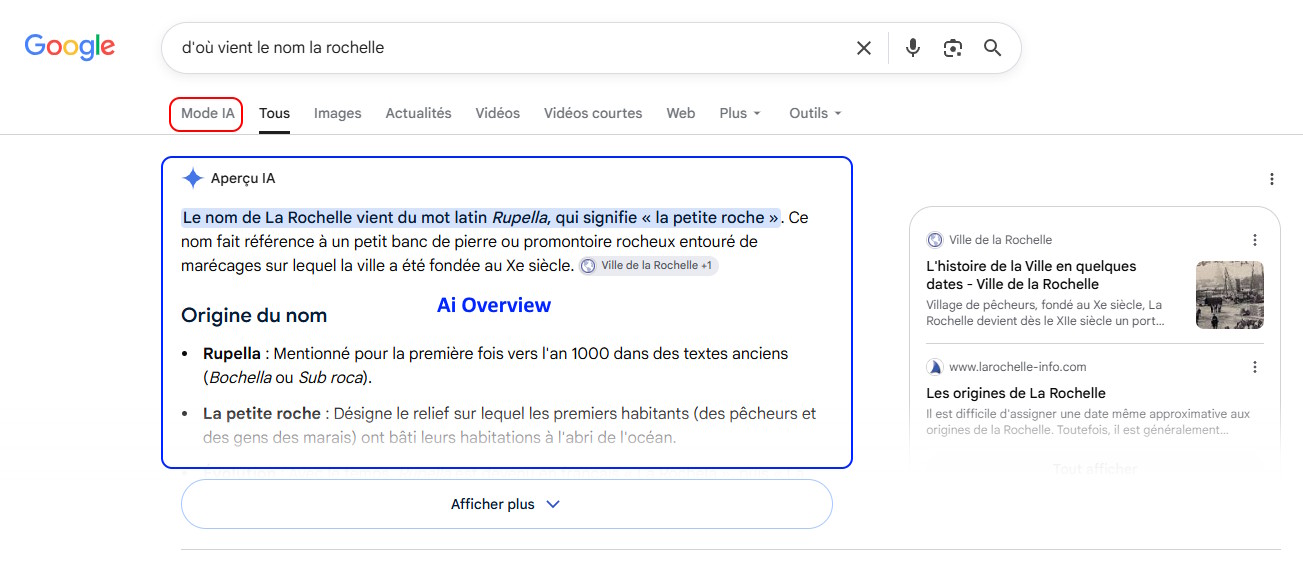Image resolution: width=1303 pixels, height=565 pixels.
Task: Click the Aperçu IA label
Action: pos(243,178)
